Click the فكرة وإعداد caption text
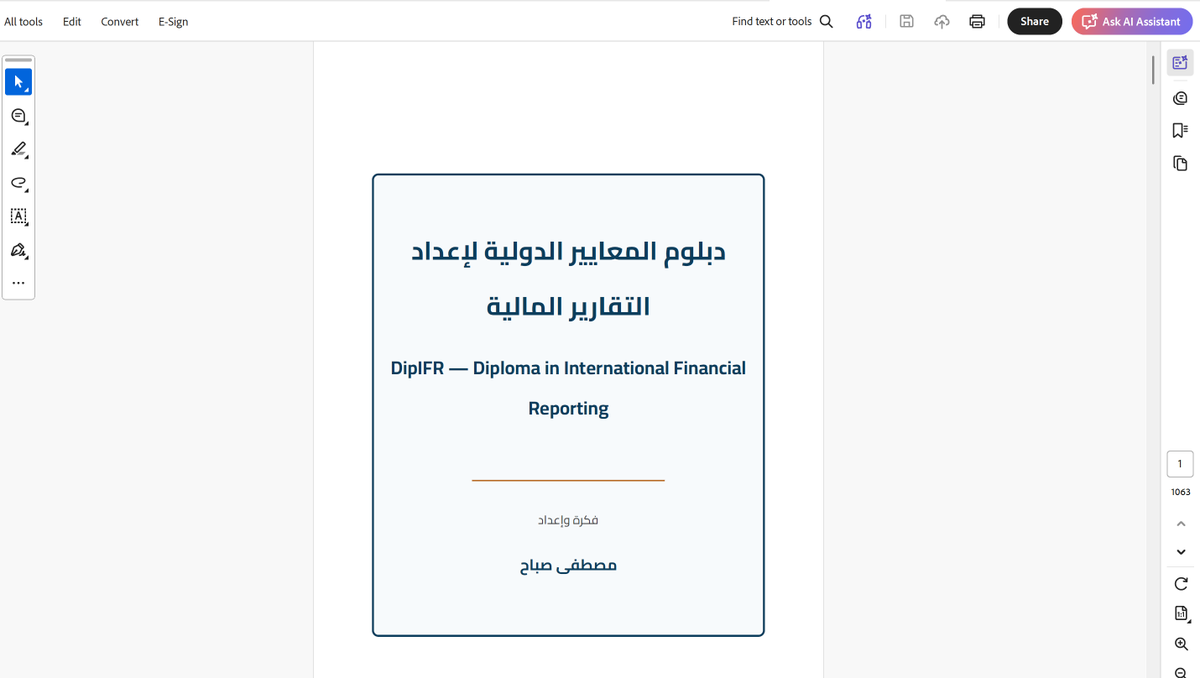Viewport: 1200px width, 678px height. (568, 520)
